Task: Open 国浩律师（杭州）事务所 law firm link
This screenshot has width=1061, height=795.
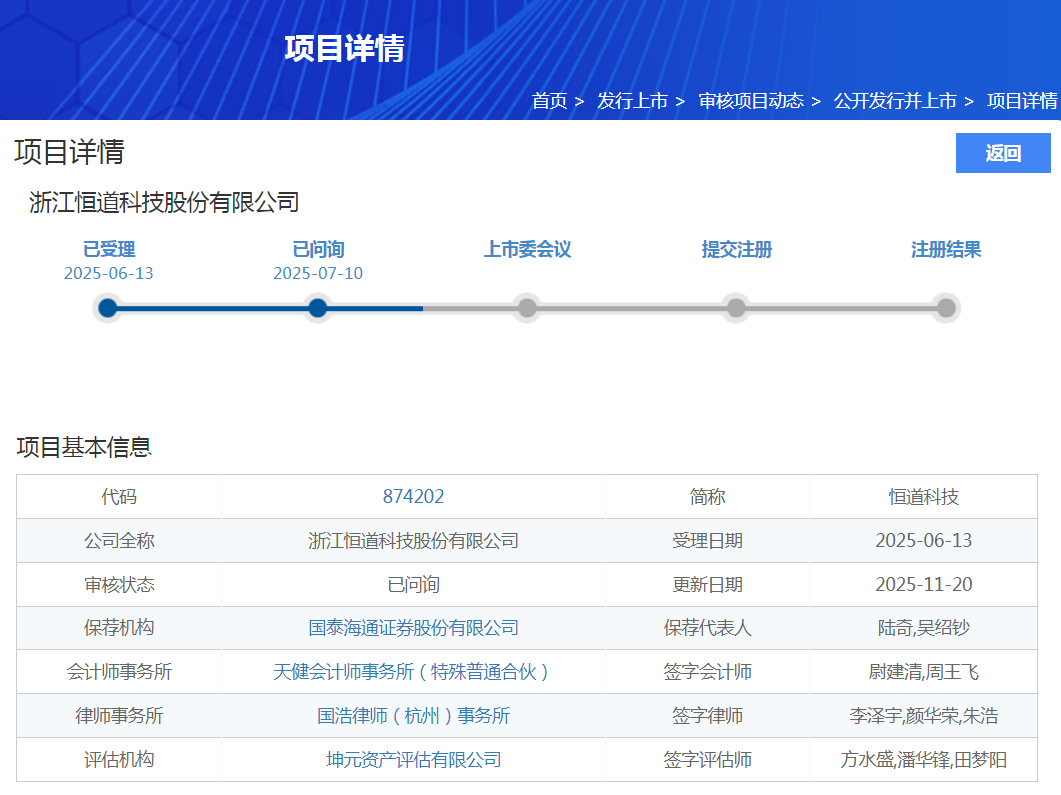Action: [x=413, y=716]
